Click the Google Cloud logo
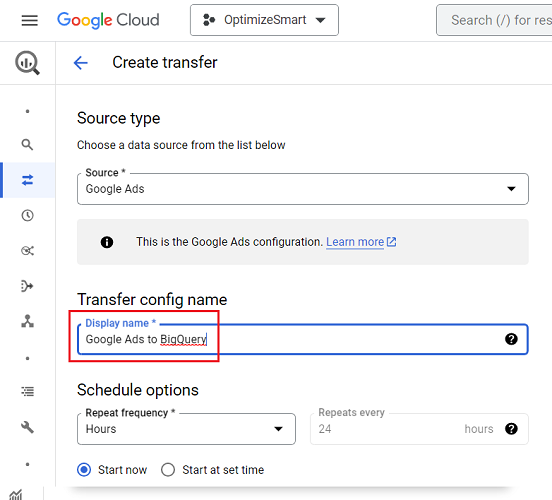This screenshot has width=552, height=500. tap(108, 20)
